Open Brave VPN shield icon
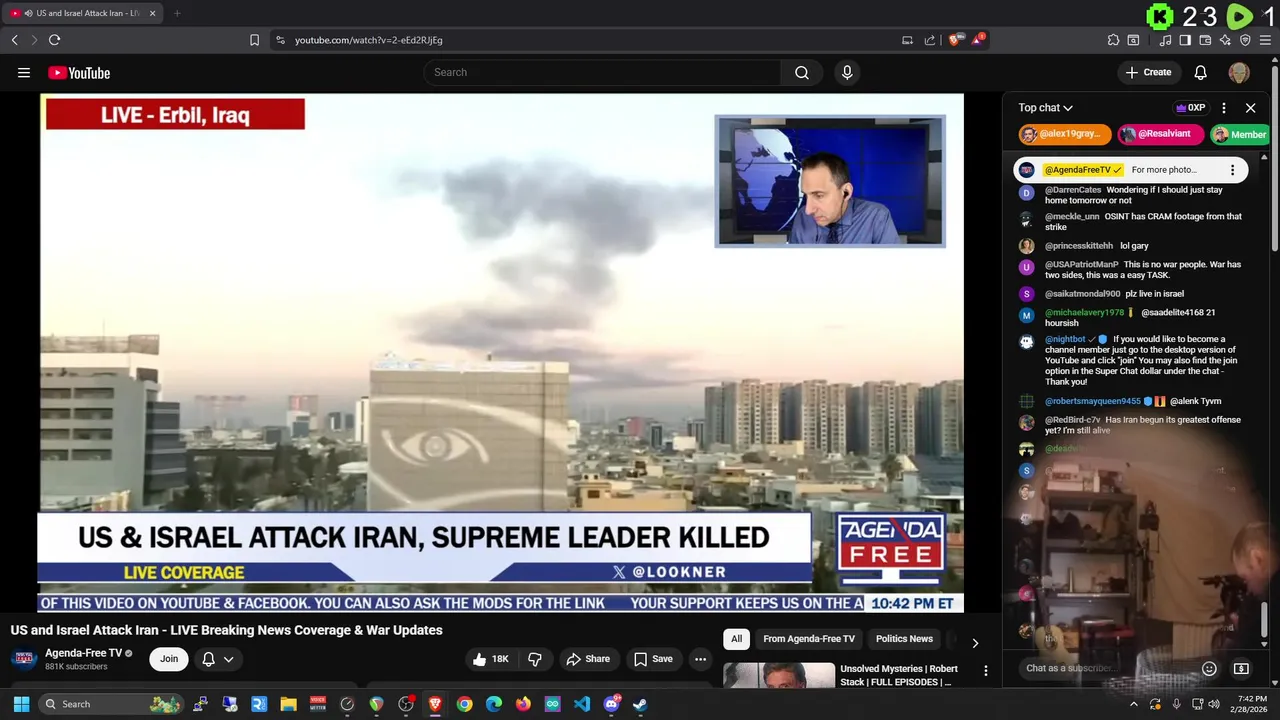 pos(1245,40)
